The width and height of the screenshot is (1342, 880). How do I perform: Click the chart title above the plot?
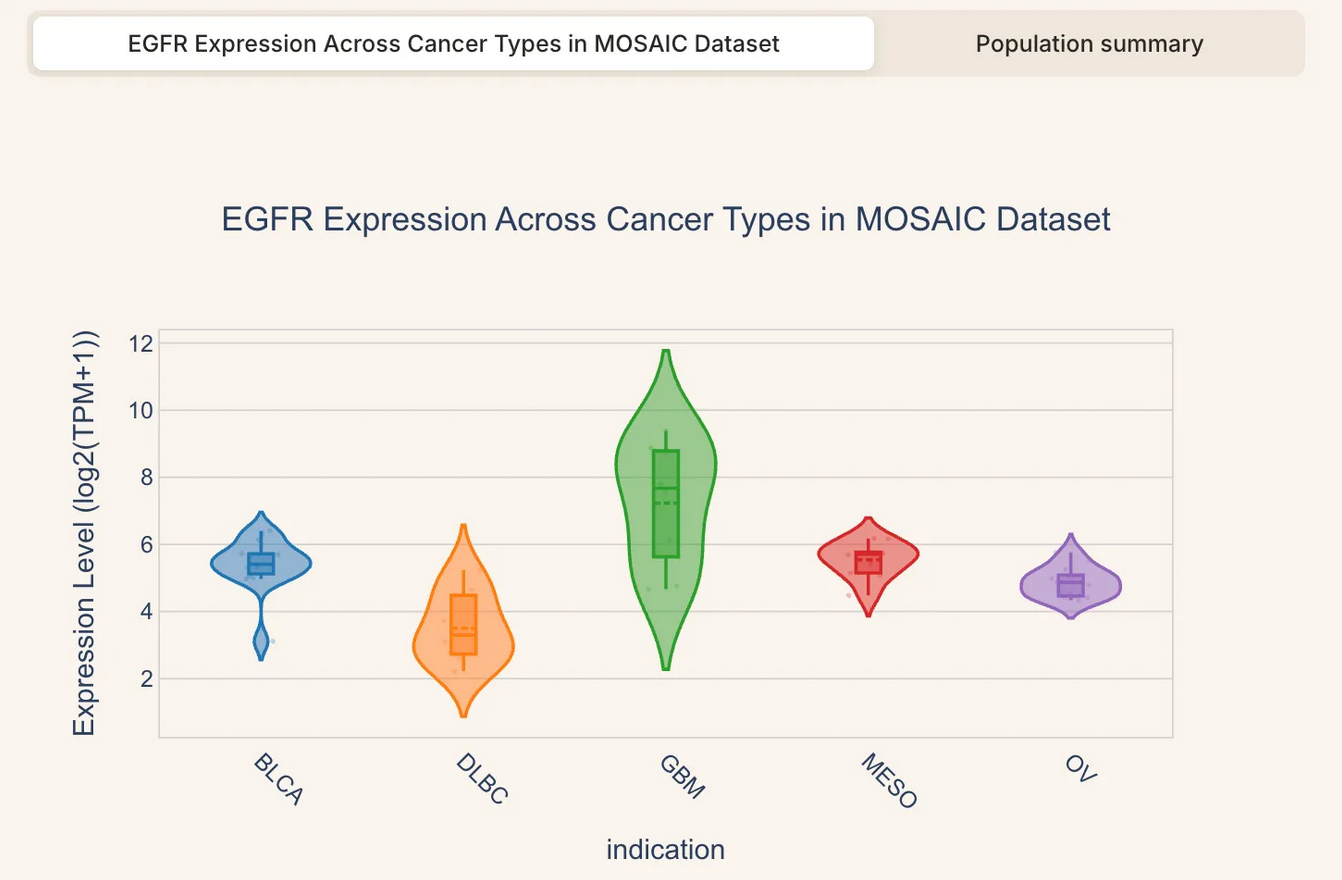tap(666, 219)
